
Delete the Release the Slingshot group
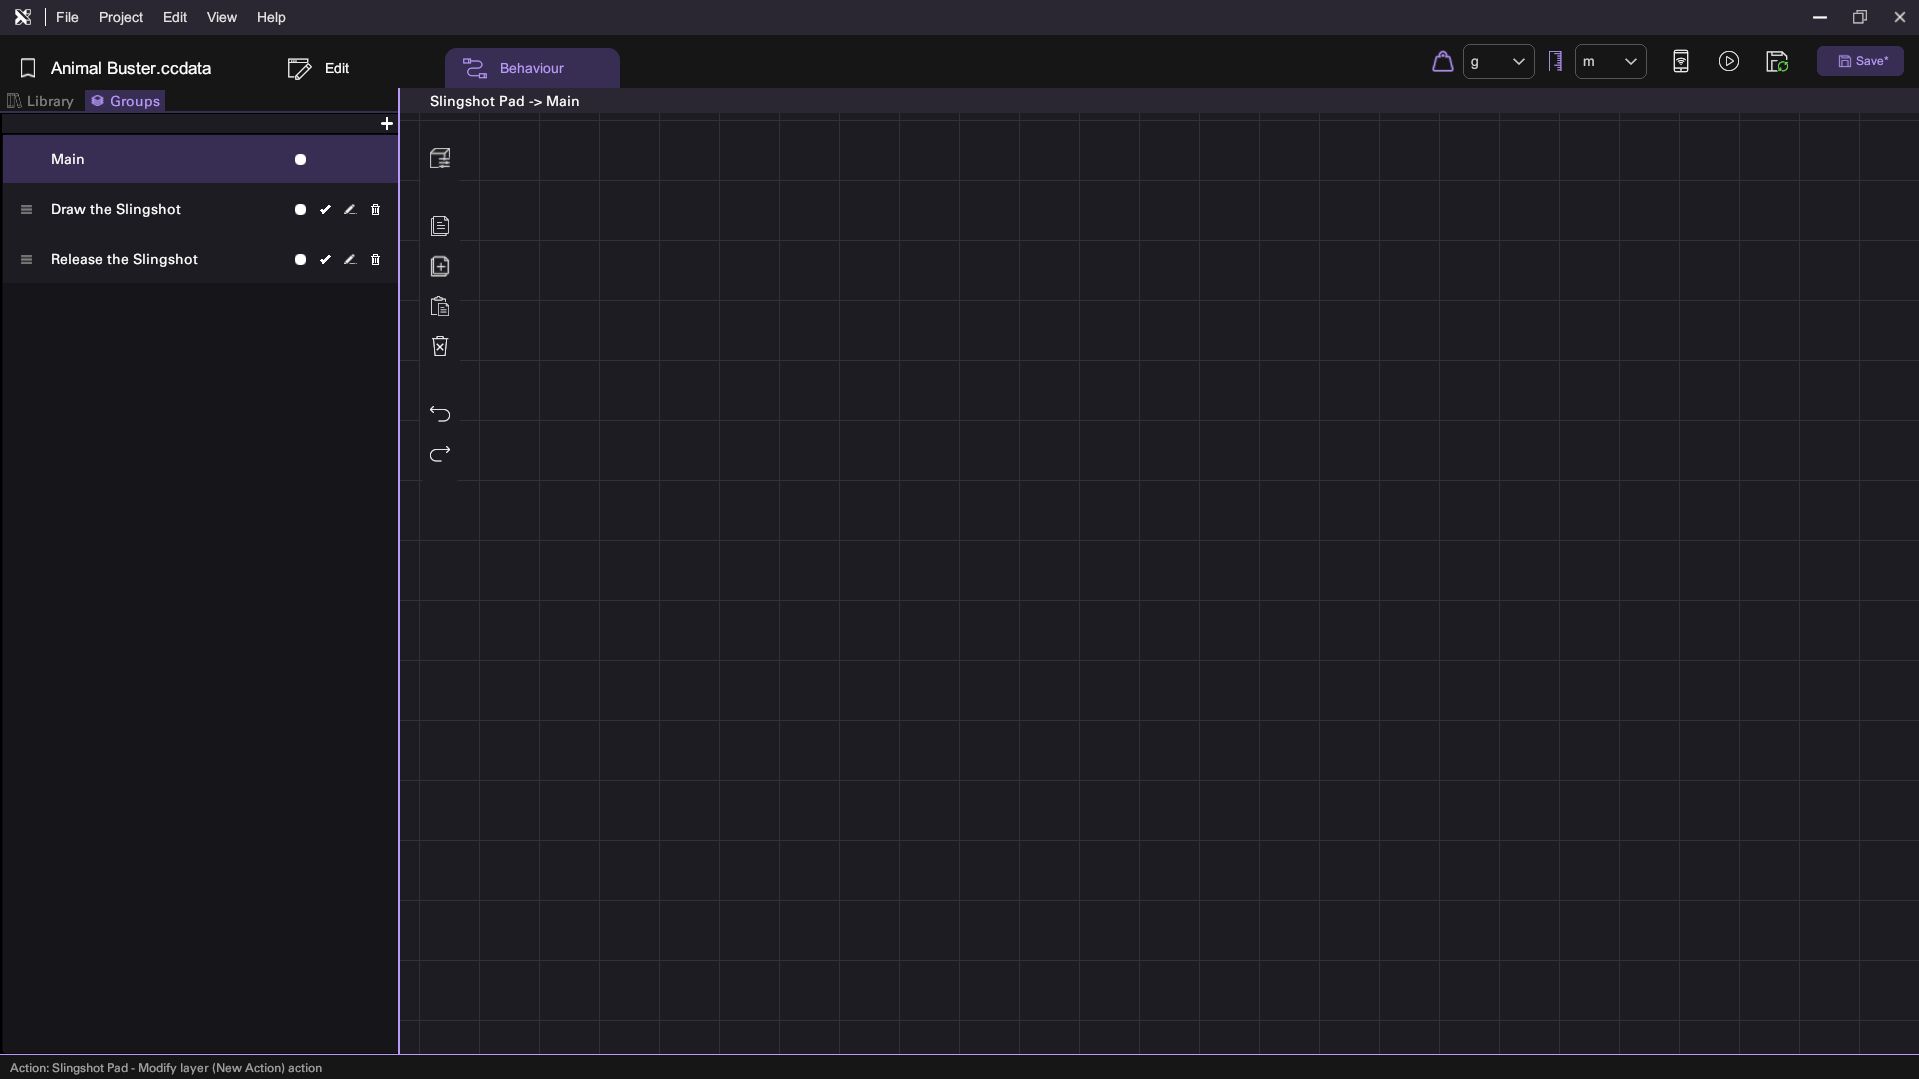[x=375, y=260]
